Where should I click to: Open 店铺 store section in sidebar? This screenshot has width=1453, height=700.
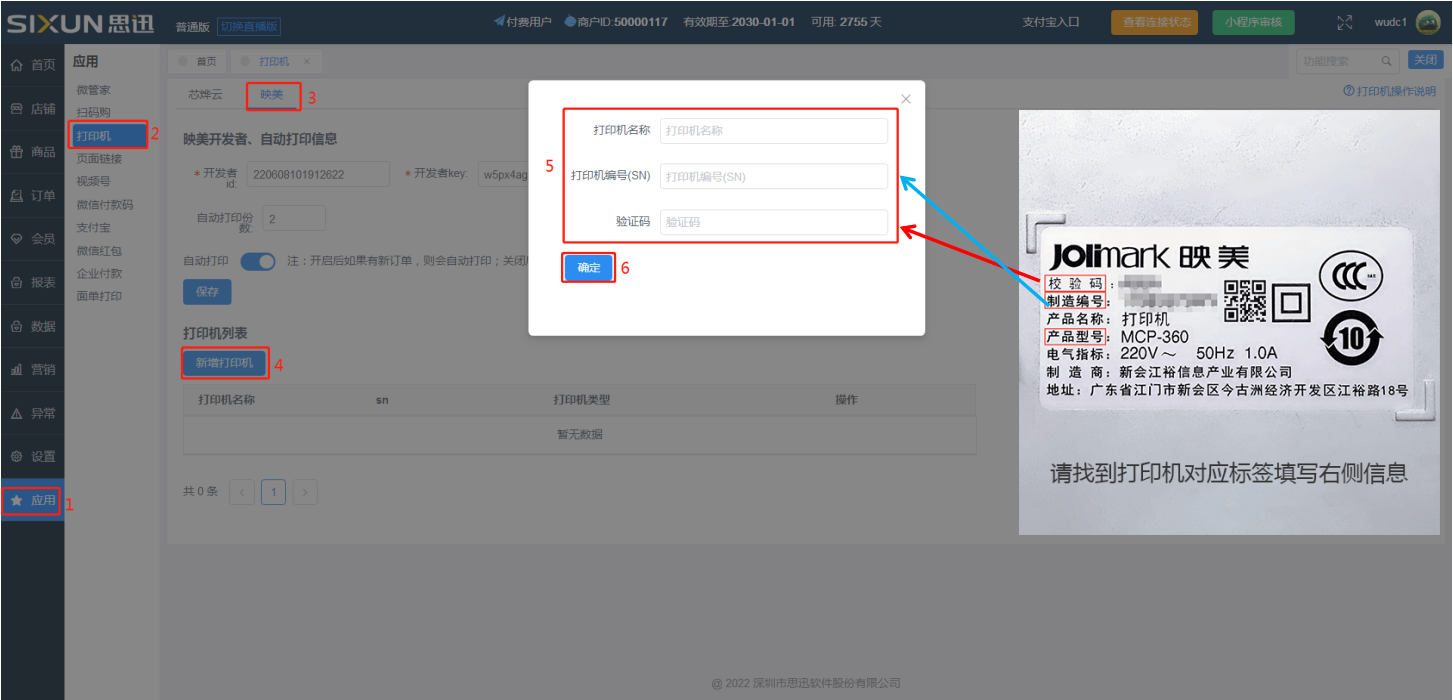pos(32,109)
